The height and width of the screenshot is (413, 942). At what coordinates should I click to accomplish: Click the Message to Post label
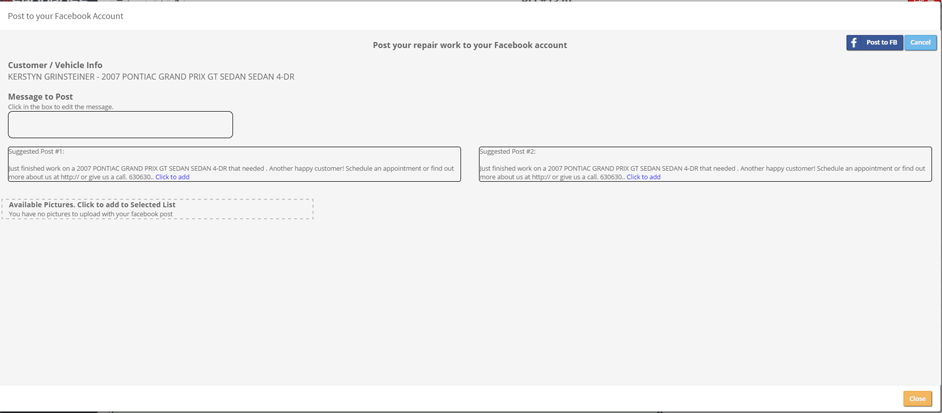tap(40, 97)
